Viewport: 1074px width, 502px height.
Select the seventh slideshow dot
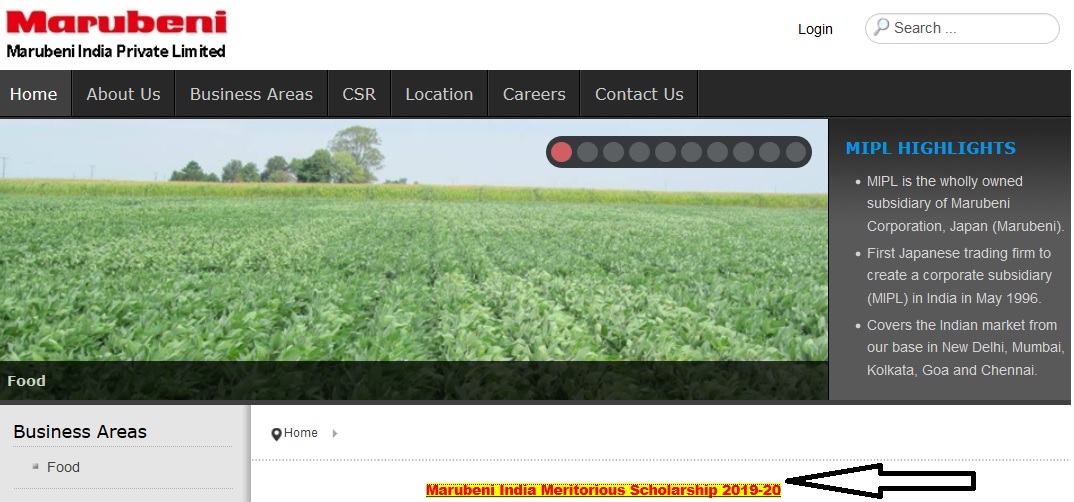[x=718, y=152]
